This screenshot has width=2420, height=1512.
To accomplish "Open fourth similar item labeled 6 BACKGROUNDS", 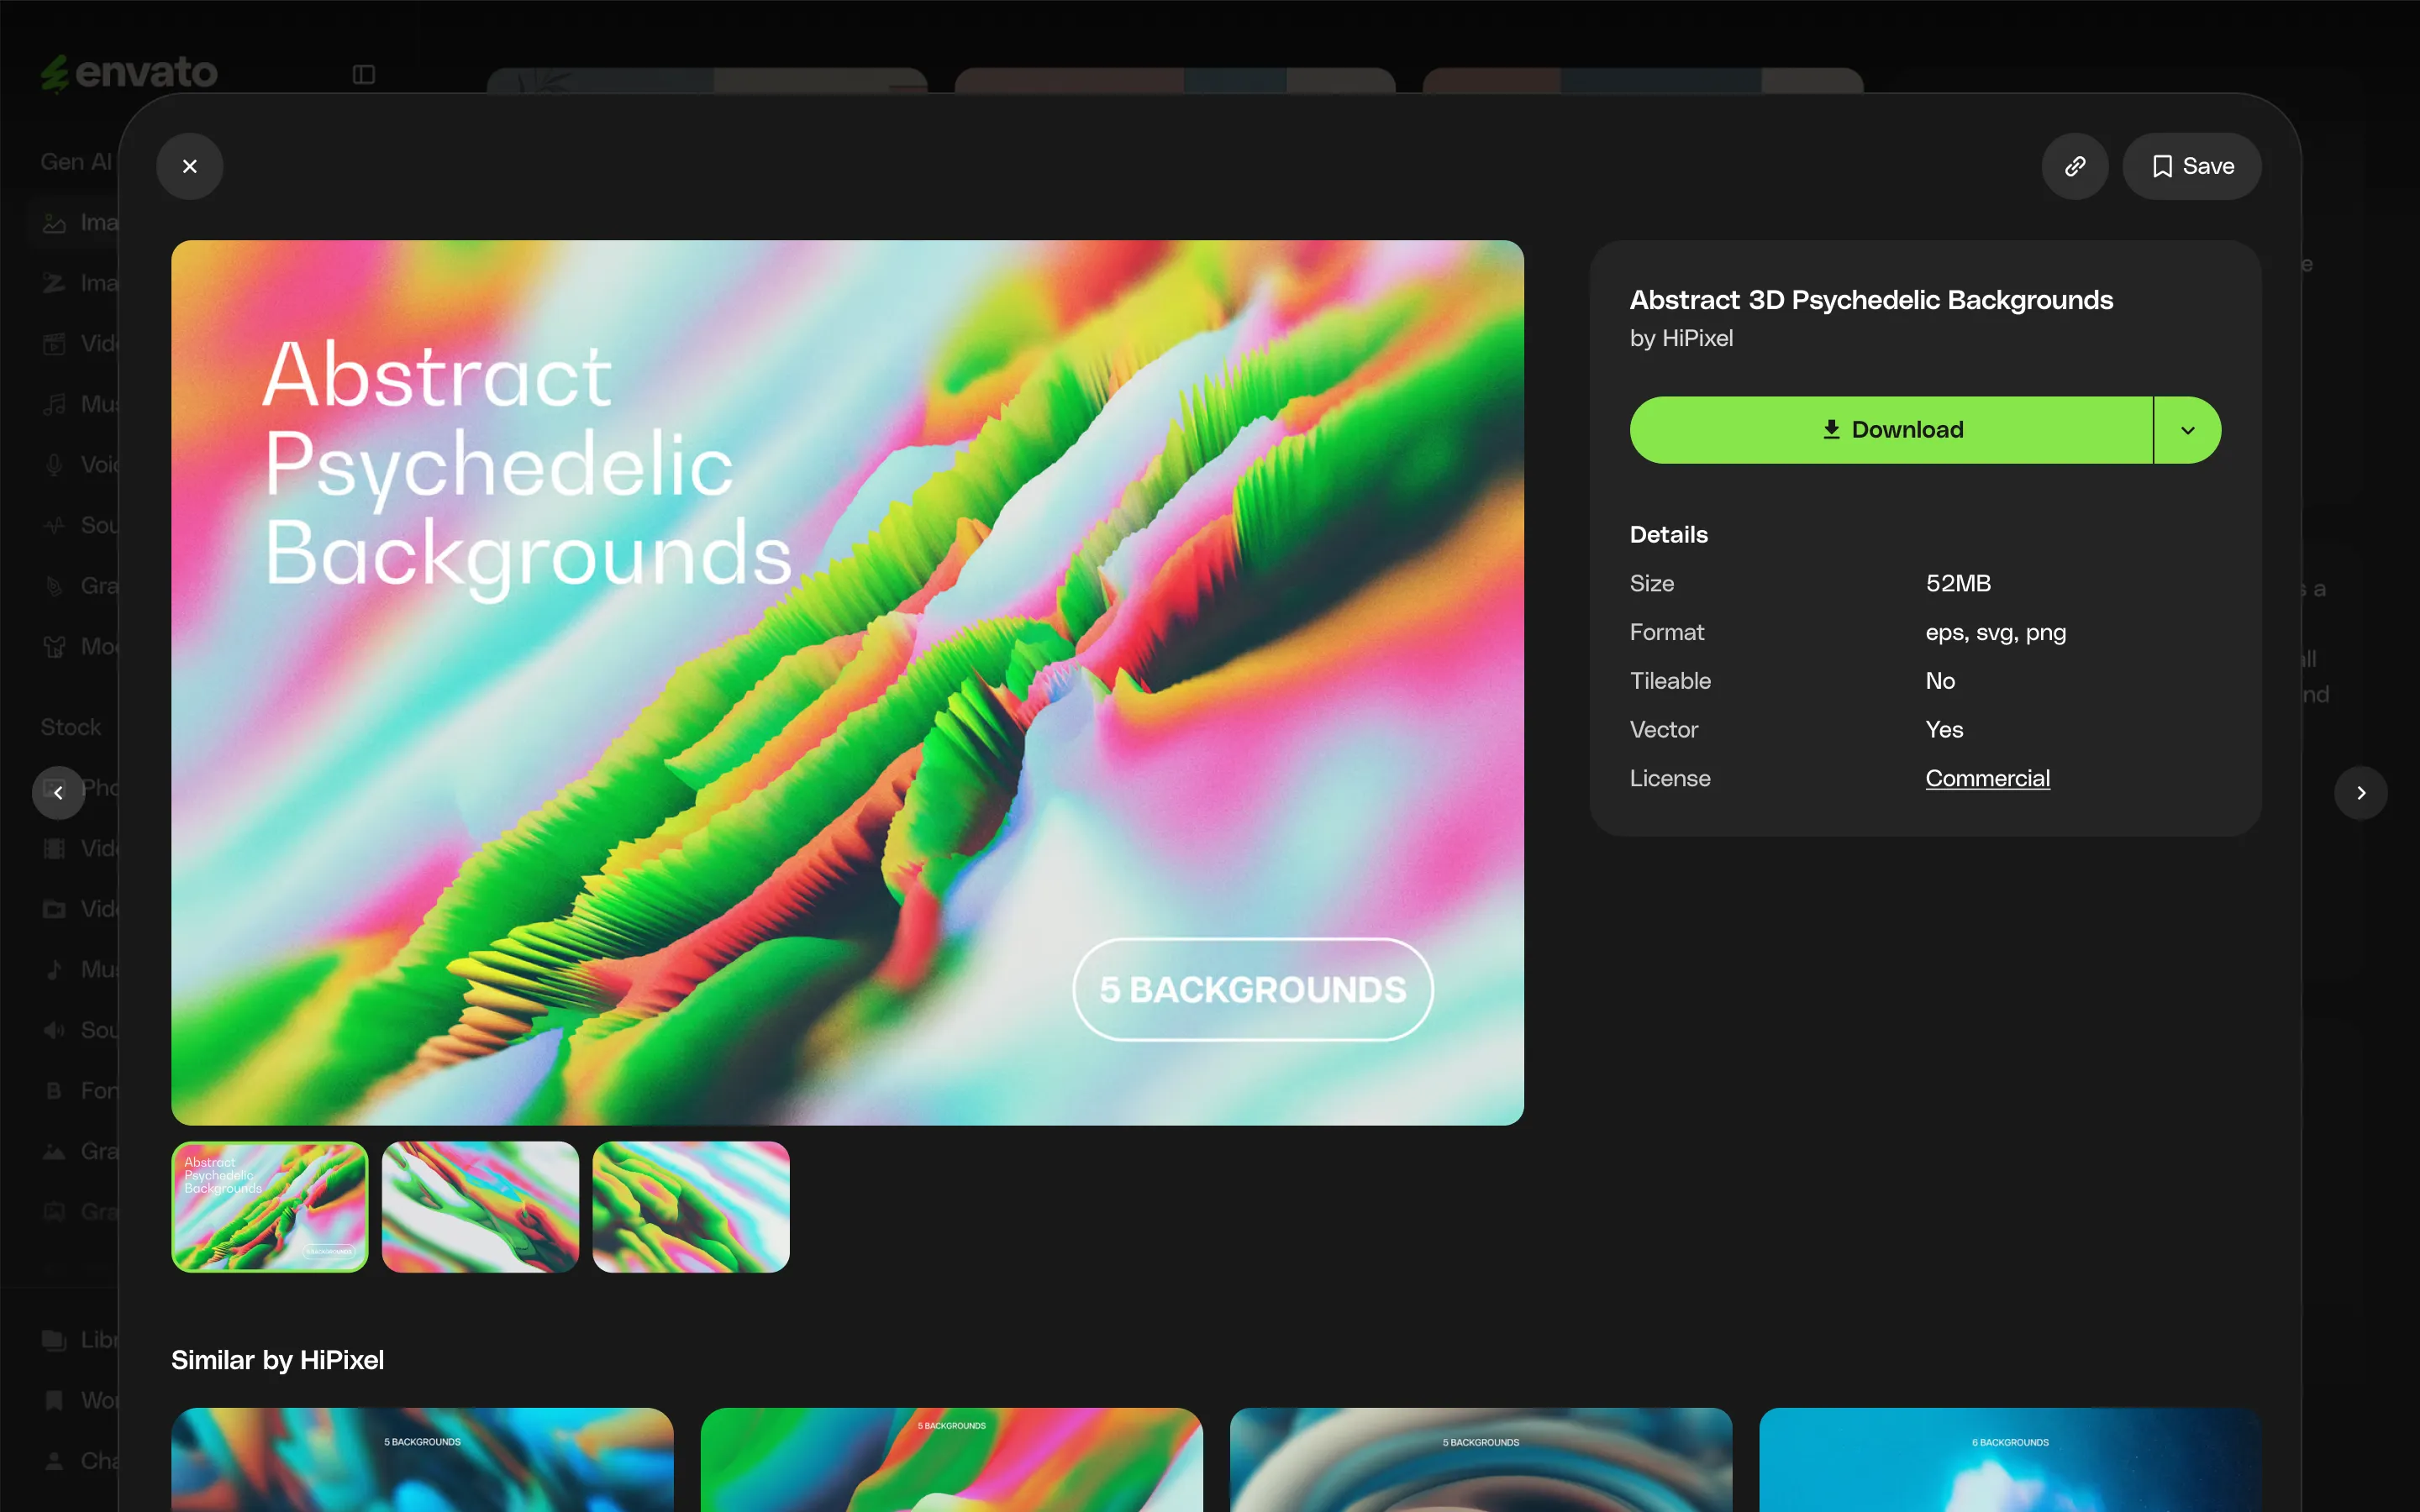I will 2010,1460.
